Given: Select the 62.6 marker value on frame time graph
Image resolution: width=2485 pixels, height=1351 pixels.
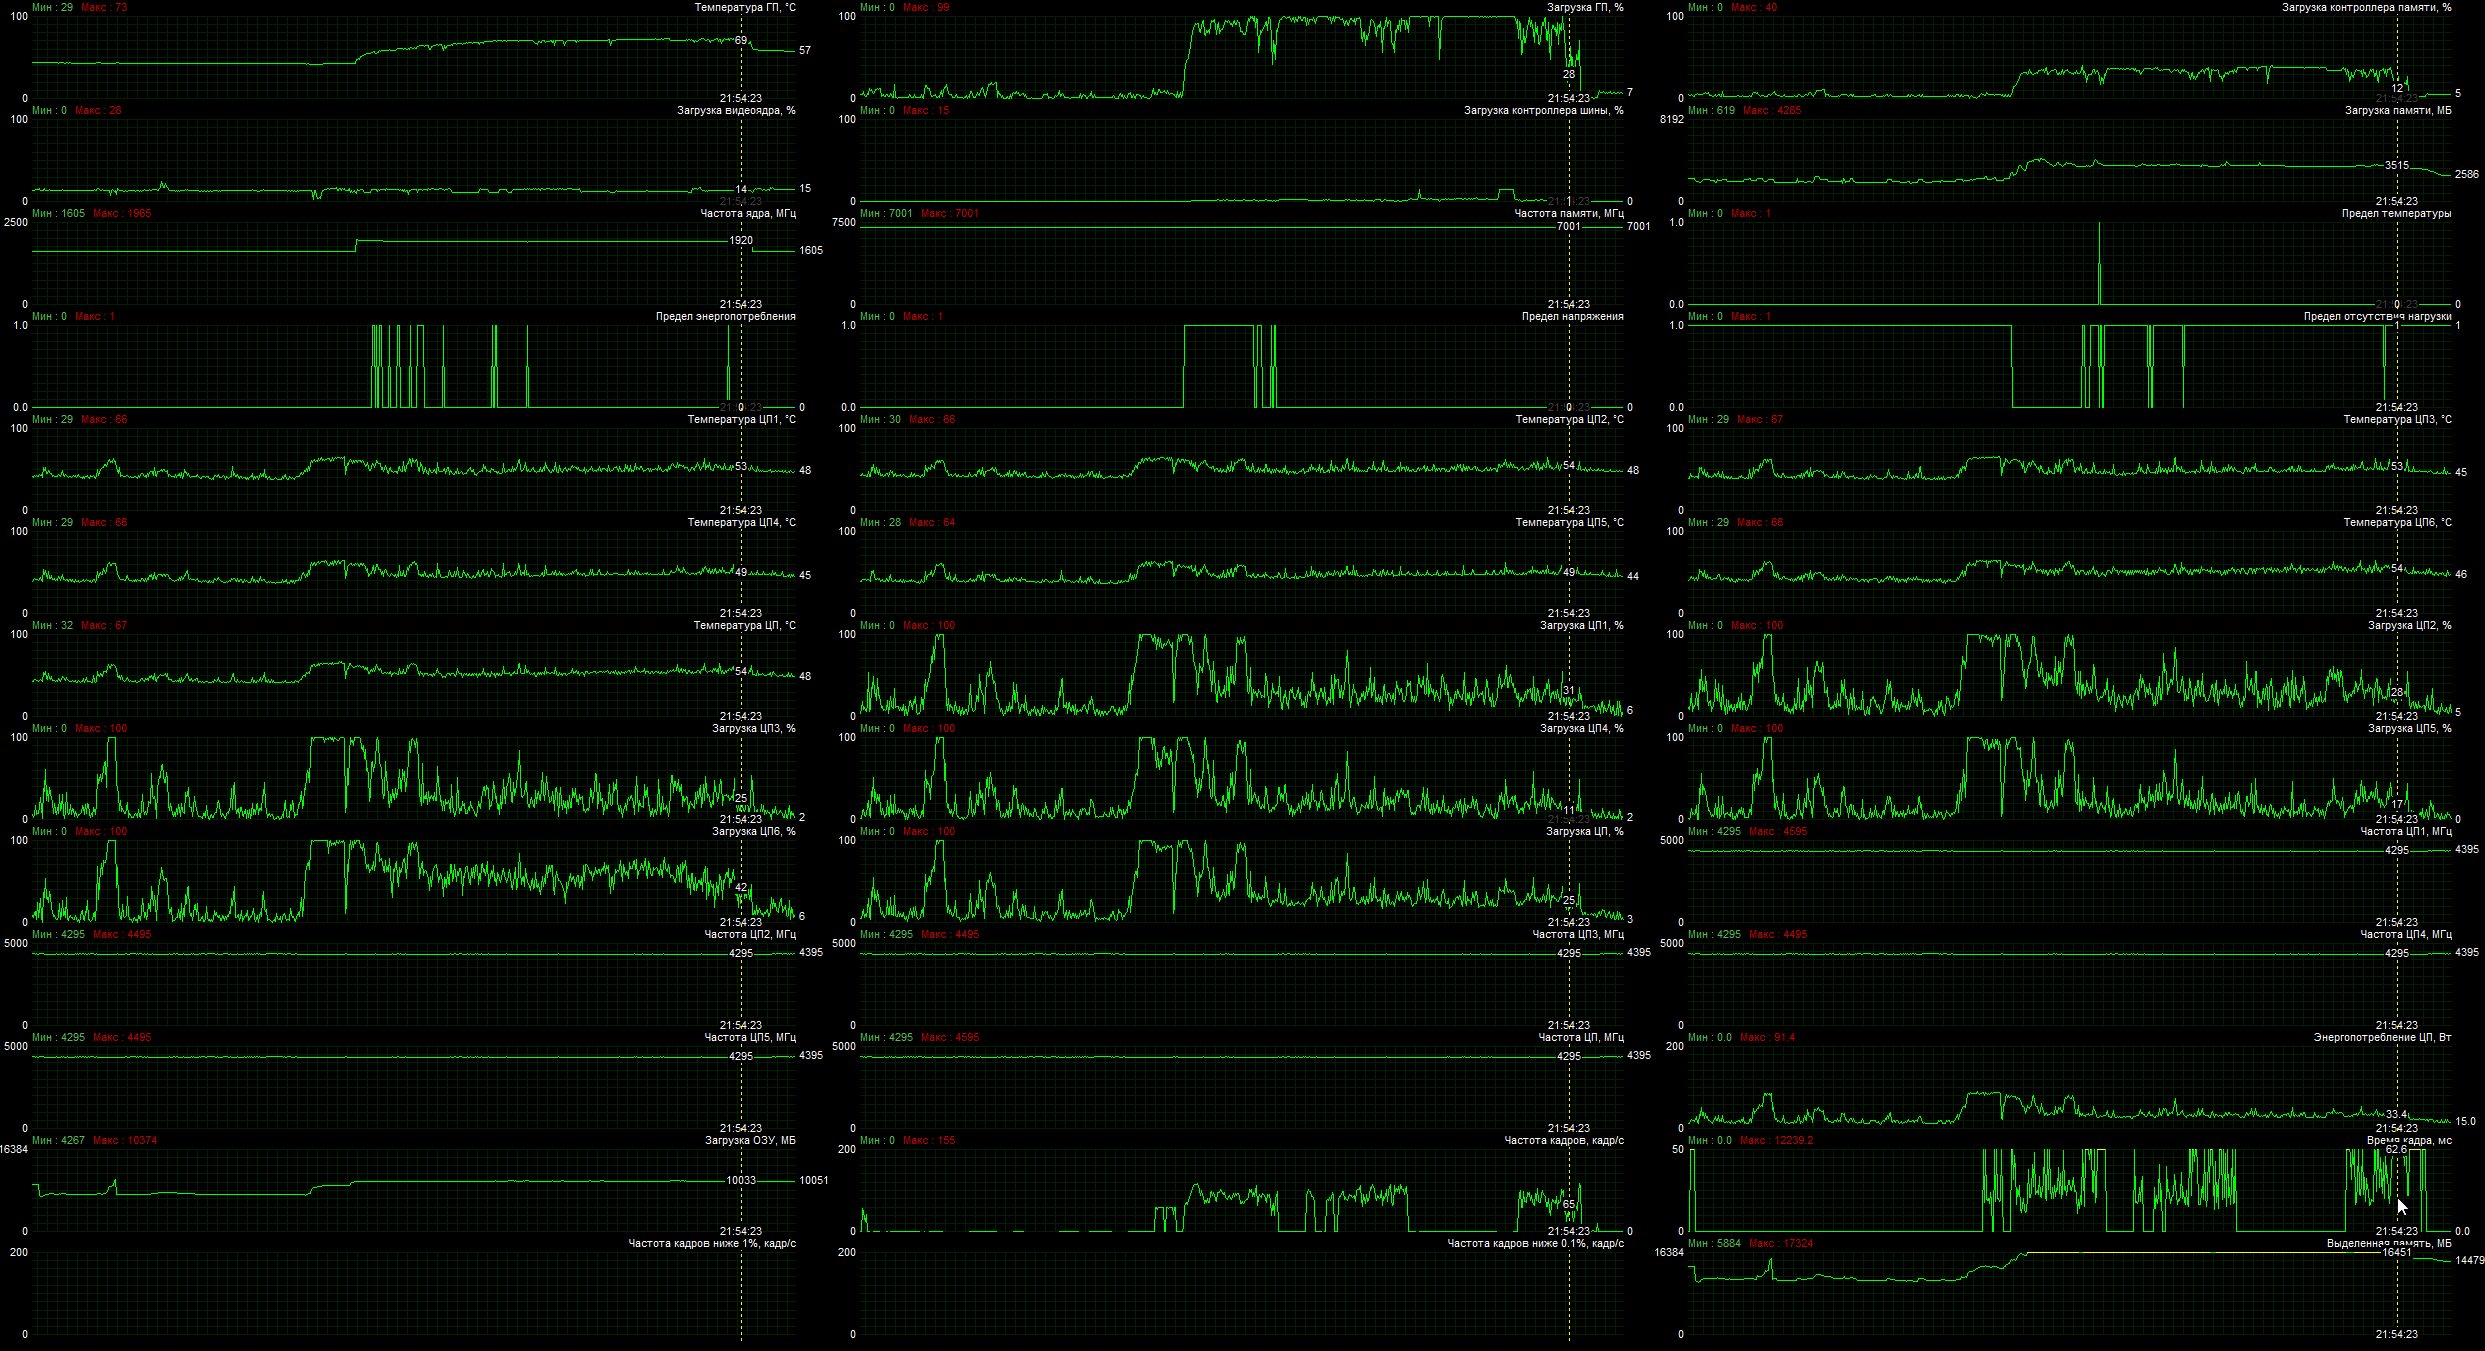Looking at the screenshot, I should coord(2397,1149).
